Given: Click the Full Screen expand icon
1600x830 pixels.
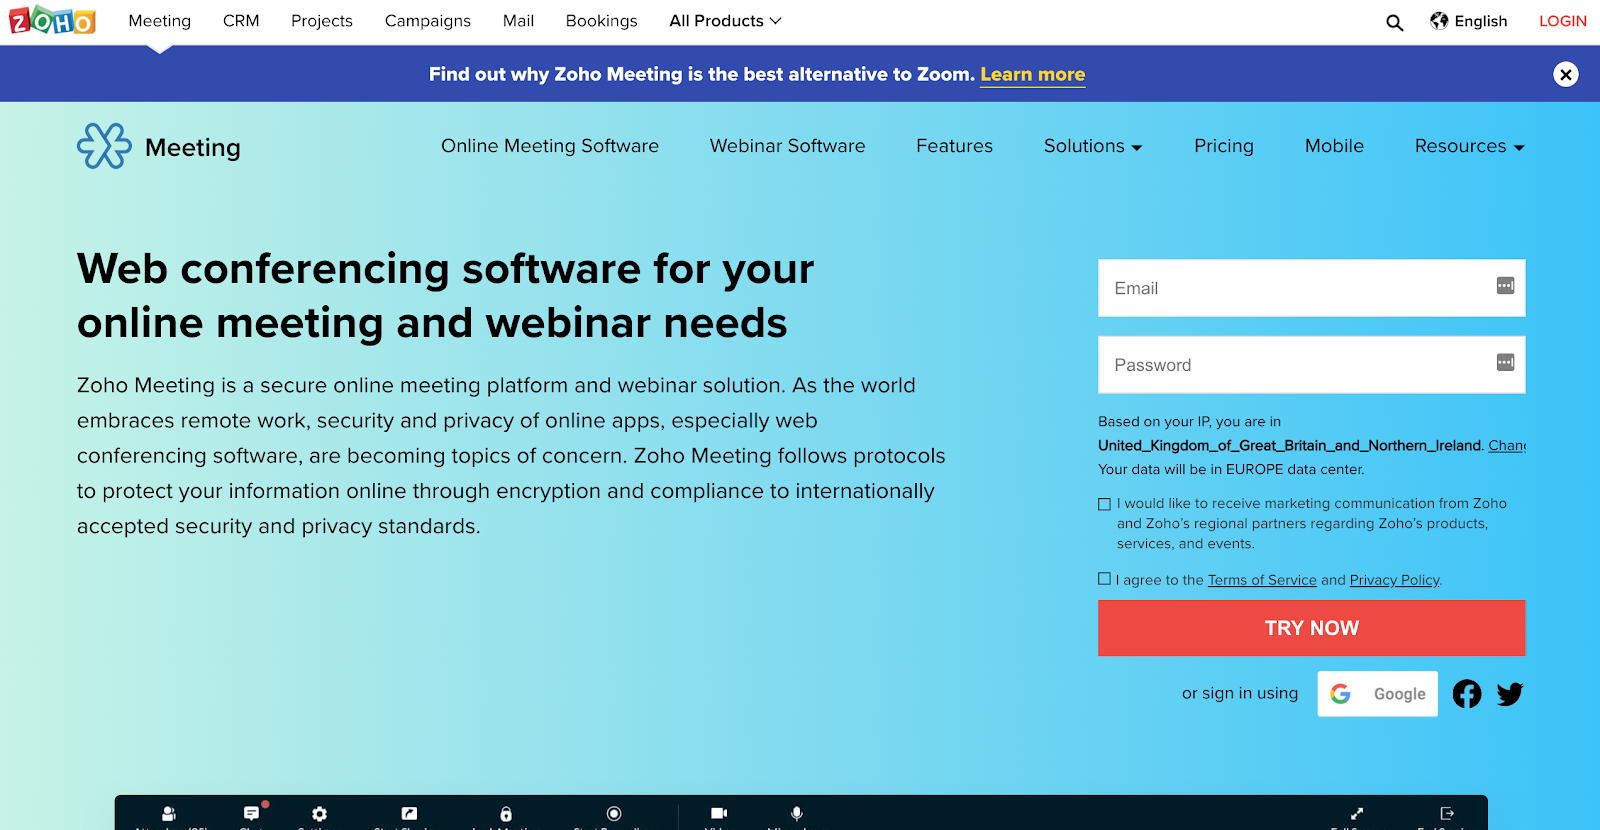Looking at the screenshot, I should (1357, 814).
